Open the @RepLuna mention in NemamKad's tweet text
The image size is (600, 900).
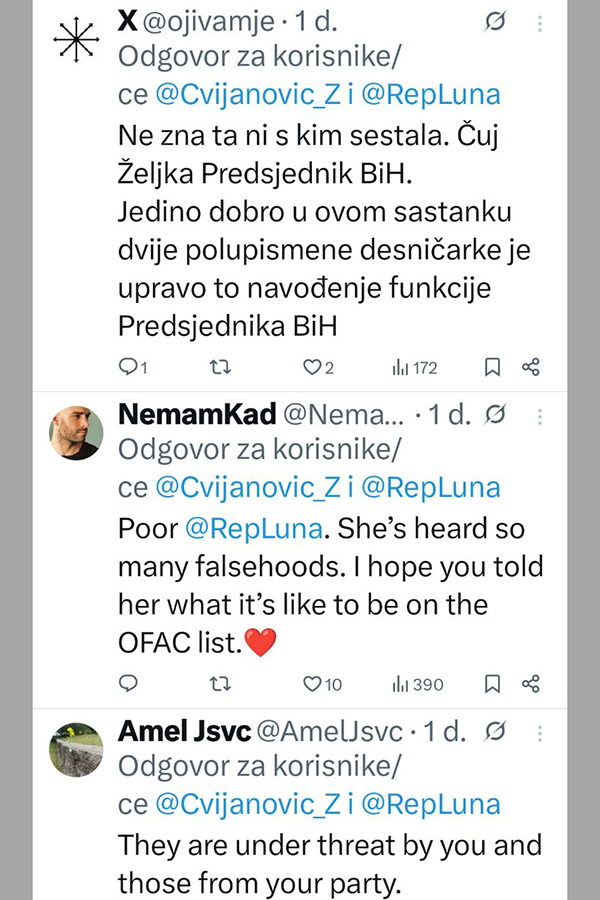253,528
